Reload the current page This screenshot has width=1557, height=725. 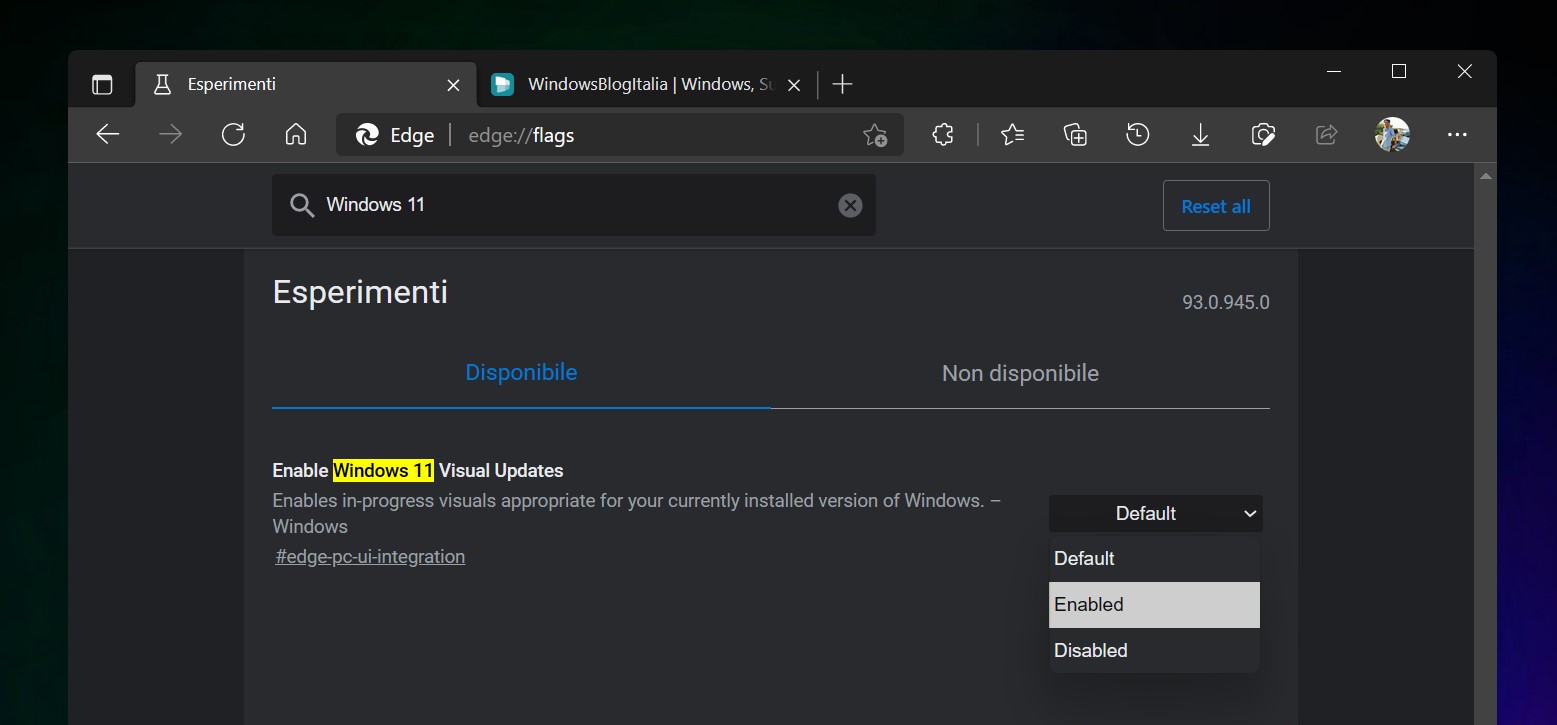click(x=233, y=135)
